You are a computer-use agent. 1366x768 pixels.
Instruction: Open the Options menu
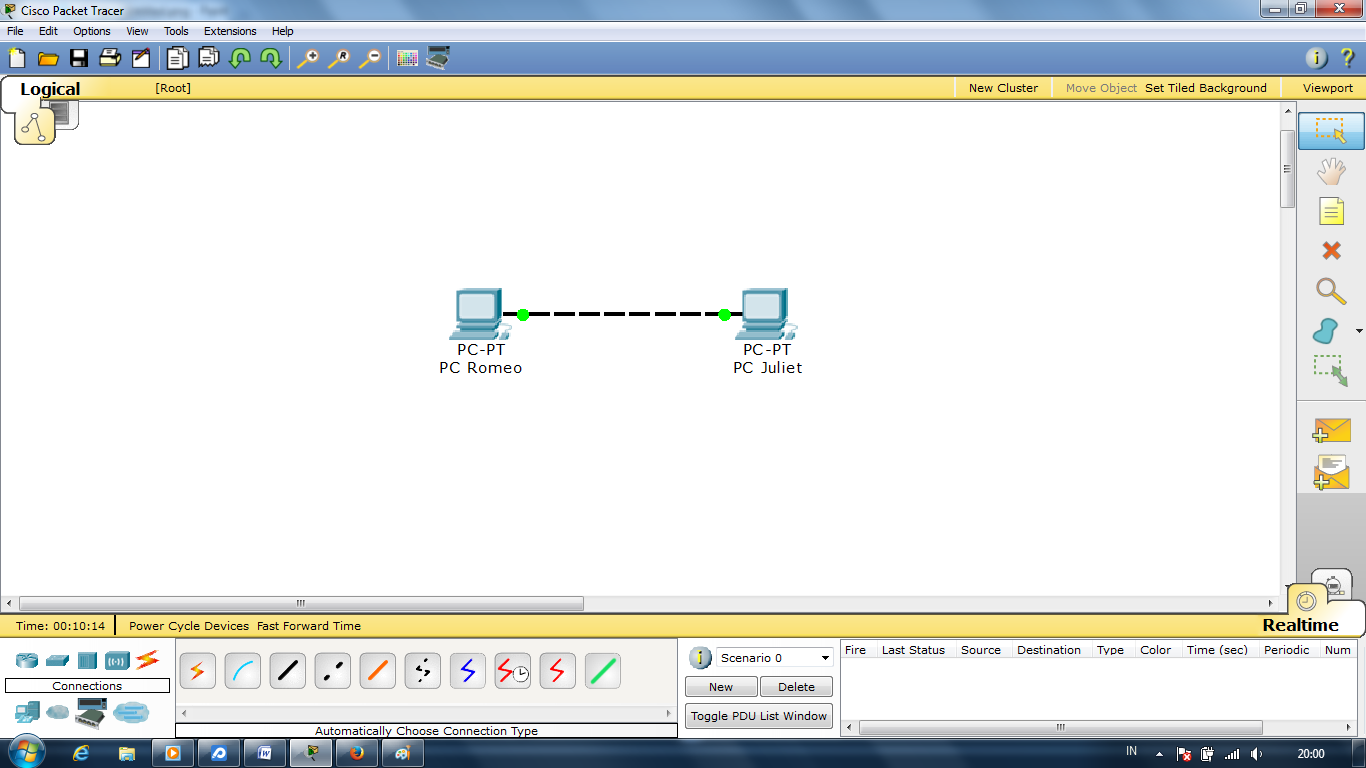(x=92, y=31)
